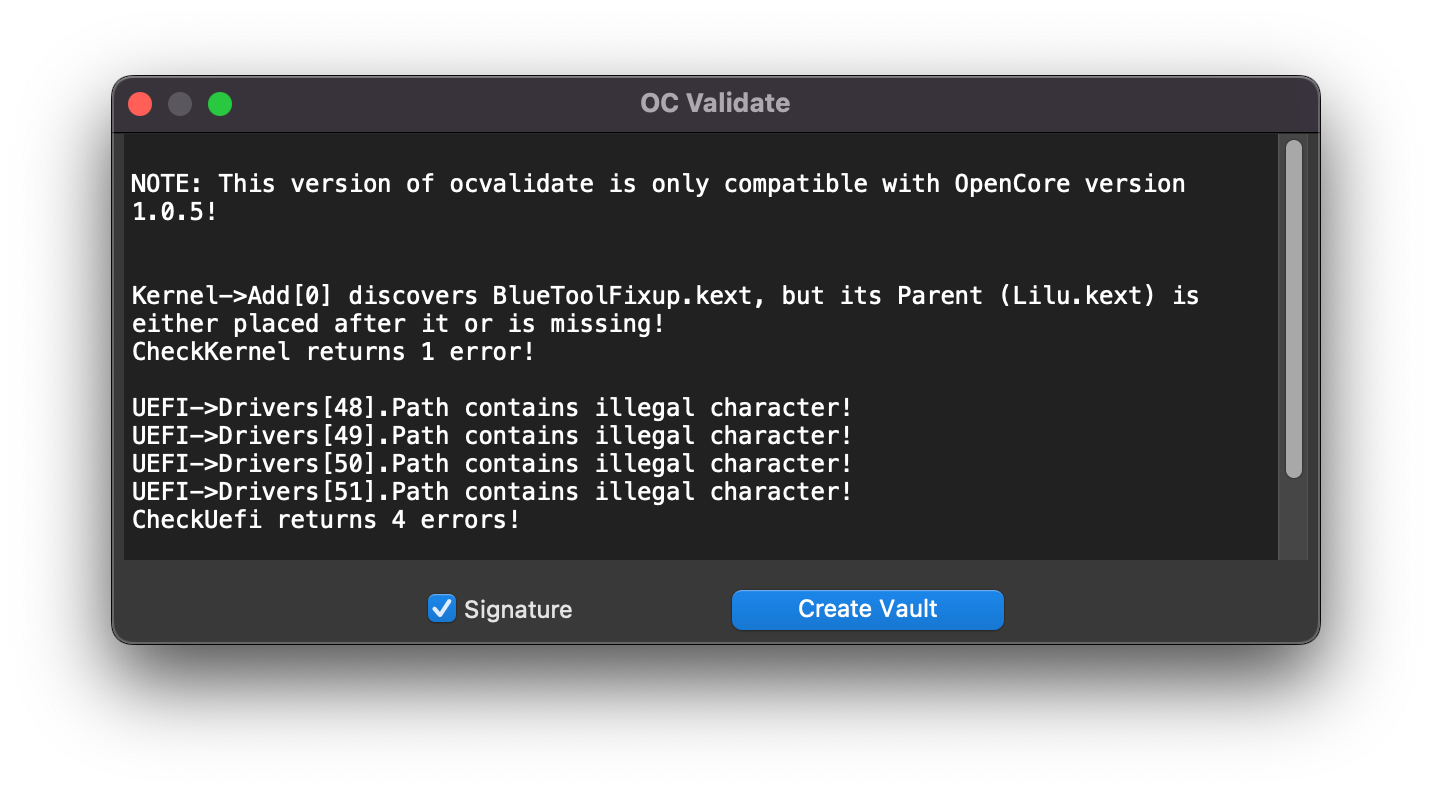
Task: Minimize the OC Validate window
Action: click(x=180, y=104)
